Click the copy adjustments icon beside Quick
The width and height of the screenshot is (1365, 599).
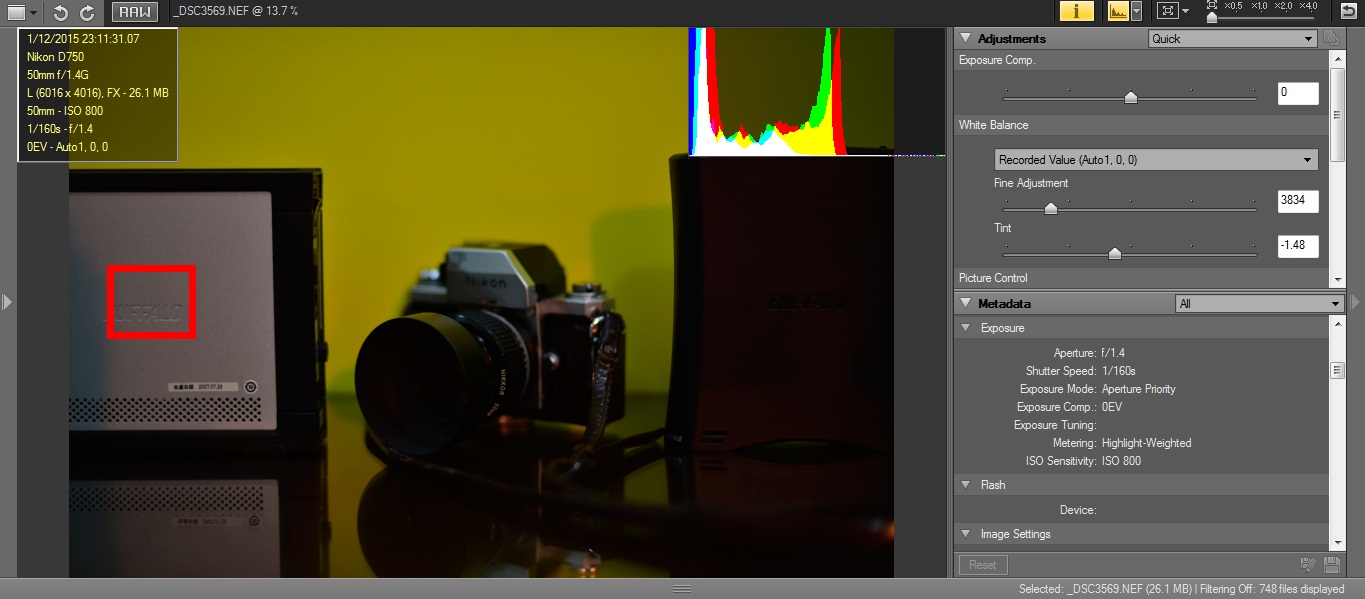click(1330, 38)
